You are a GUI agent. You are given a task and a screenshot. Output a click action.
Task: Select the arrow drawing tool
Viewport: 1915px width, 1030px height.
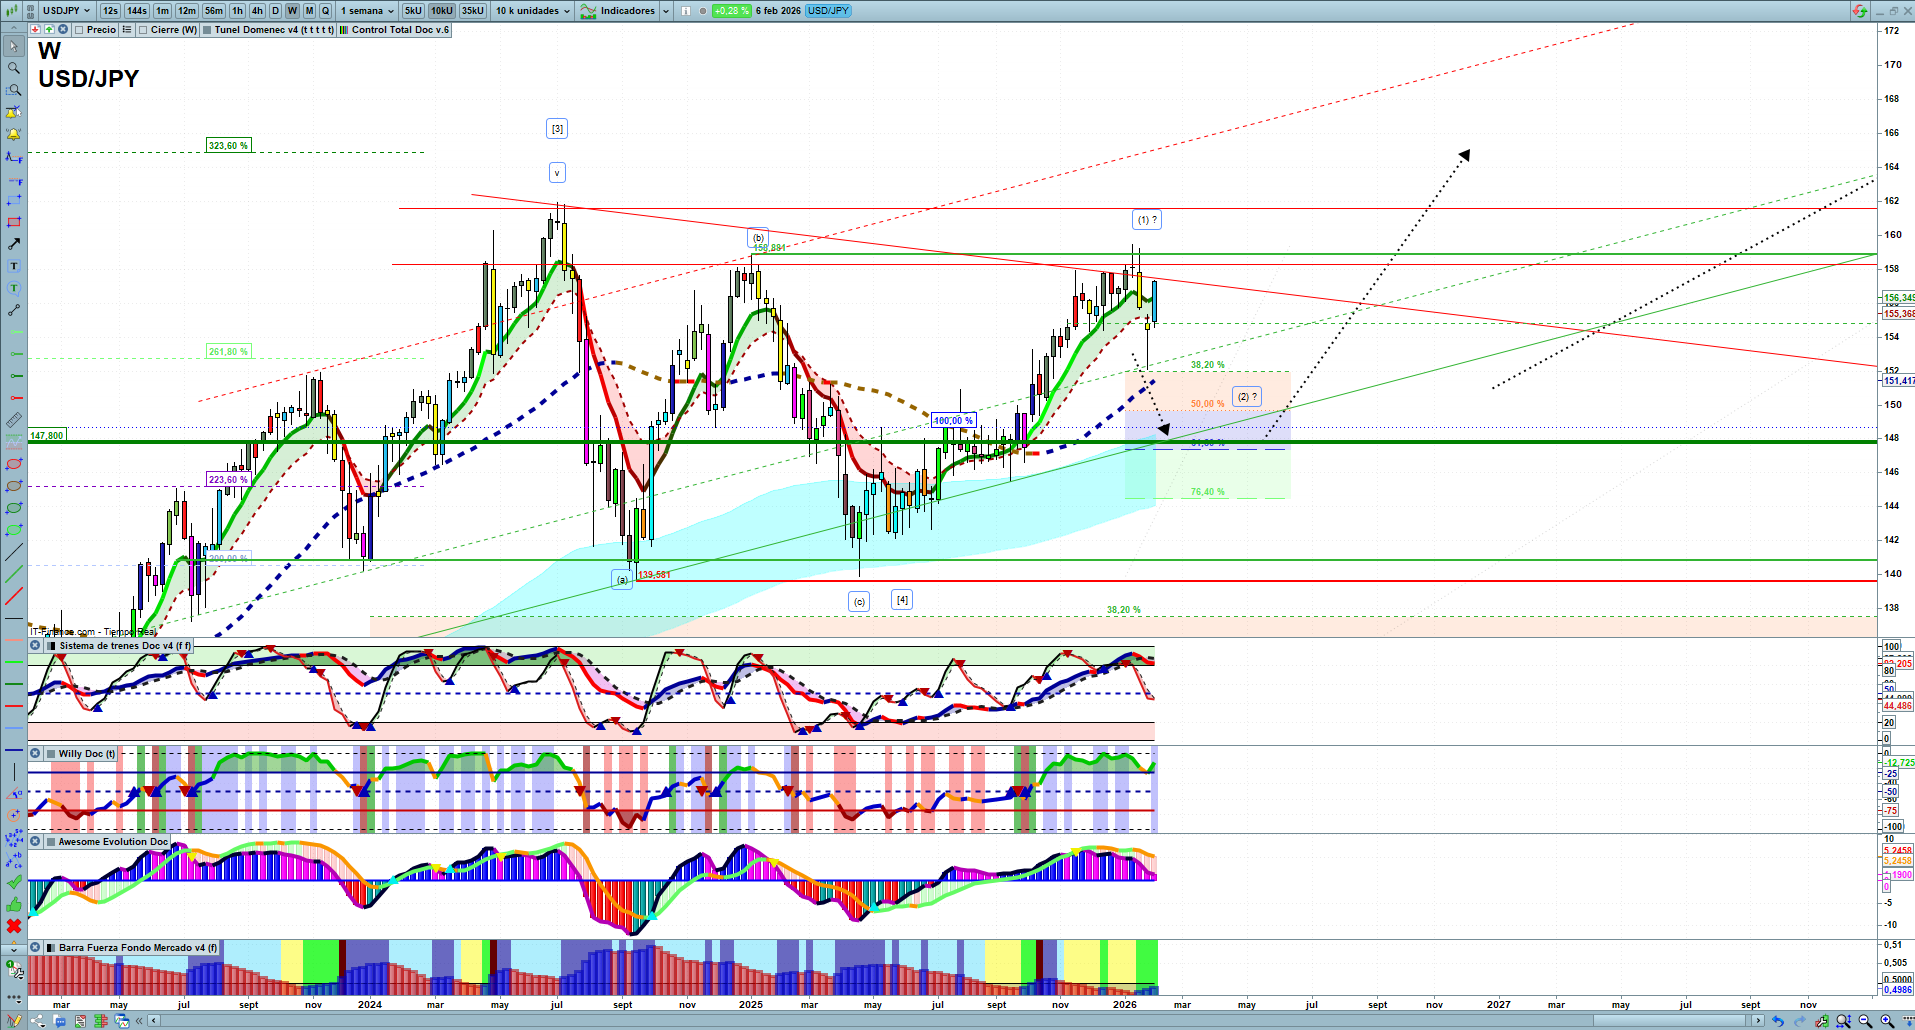click(14, 244)
